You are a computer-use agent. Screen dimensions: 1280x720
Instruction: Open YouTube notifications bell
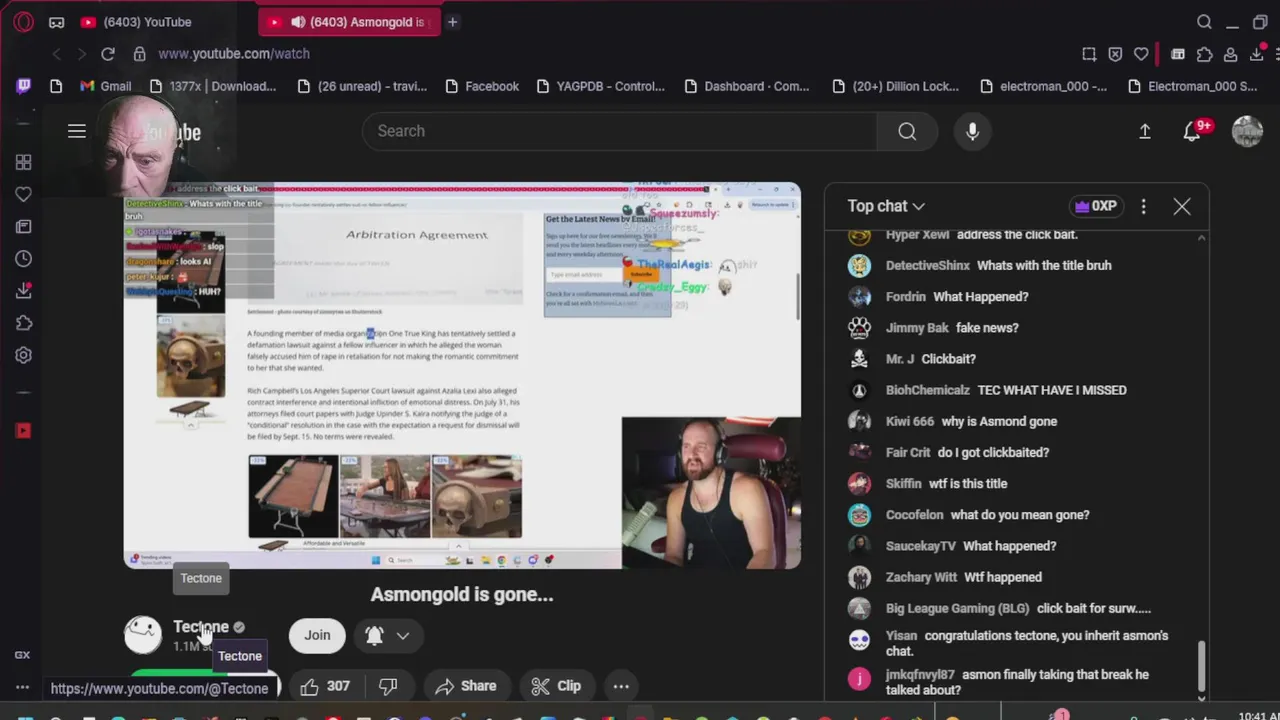pos(1192,131)
